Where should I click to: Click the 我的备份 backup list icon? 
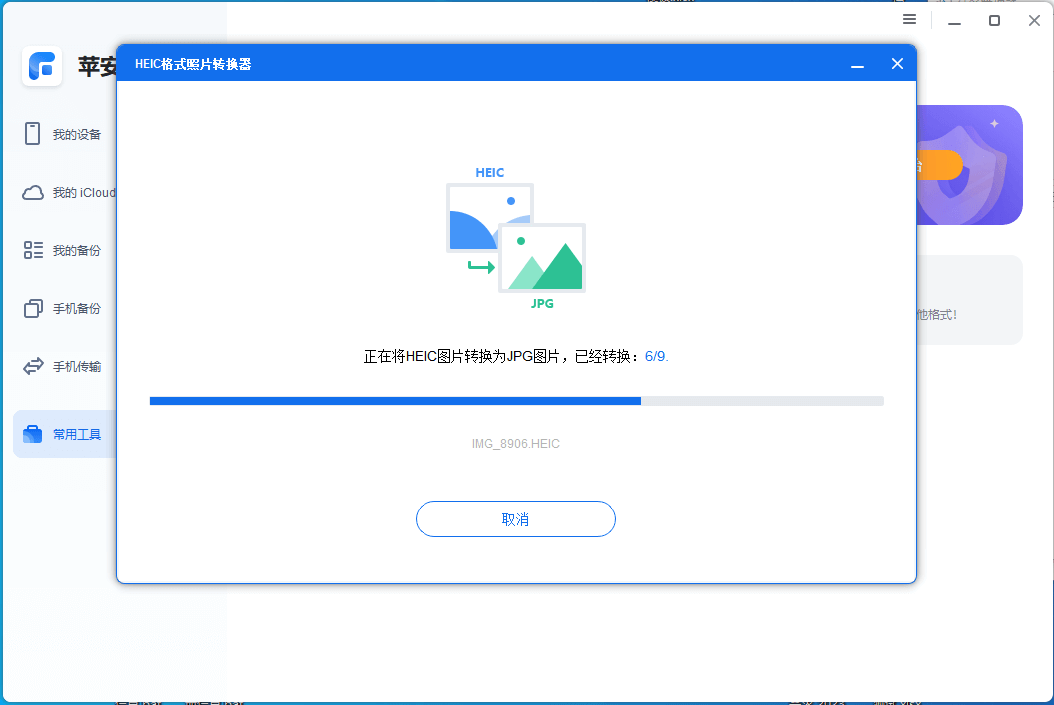click(30, 250)
